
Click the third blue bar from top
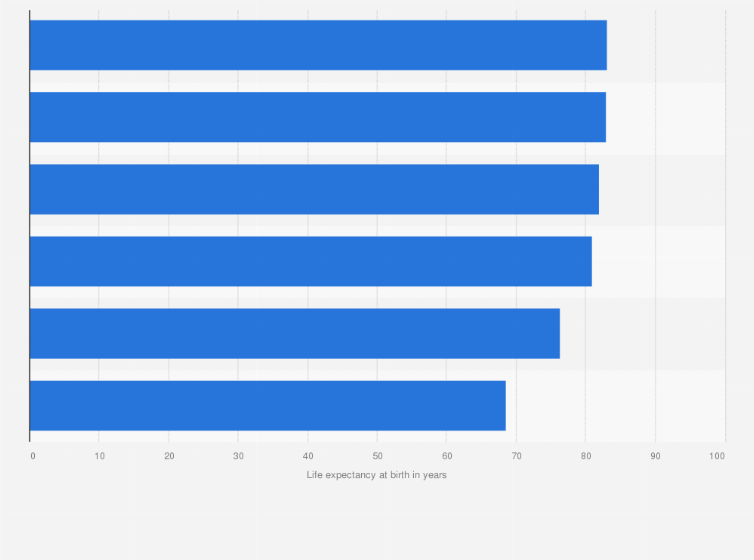coord(314,189)
